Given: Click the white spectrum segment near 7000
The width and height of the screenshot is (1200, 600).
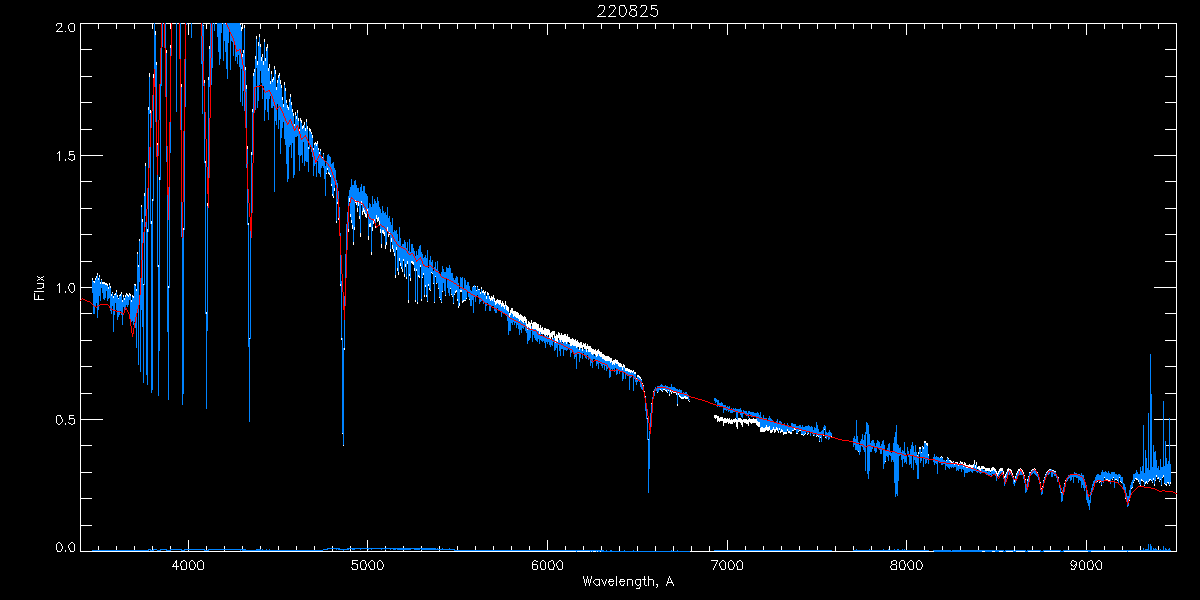Looking at the screenshot, I should (x=735, y=422).
